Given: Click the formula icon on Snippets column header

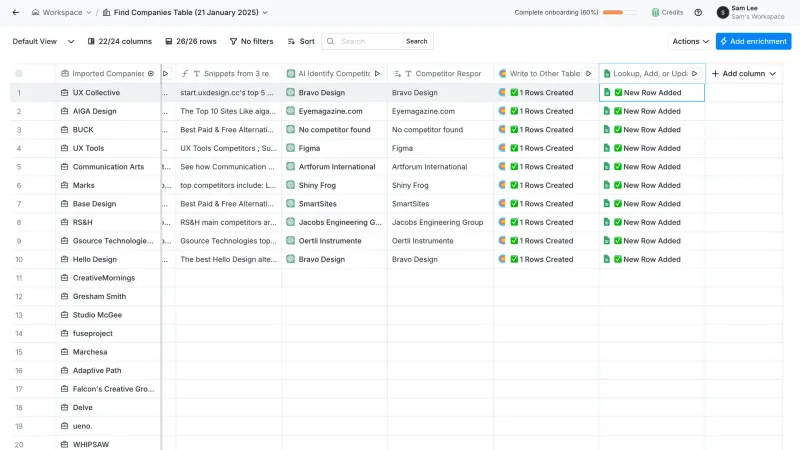Looking at the screenshot, I should [185, 73].
